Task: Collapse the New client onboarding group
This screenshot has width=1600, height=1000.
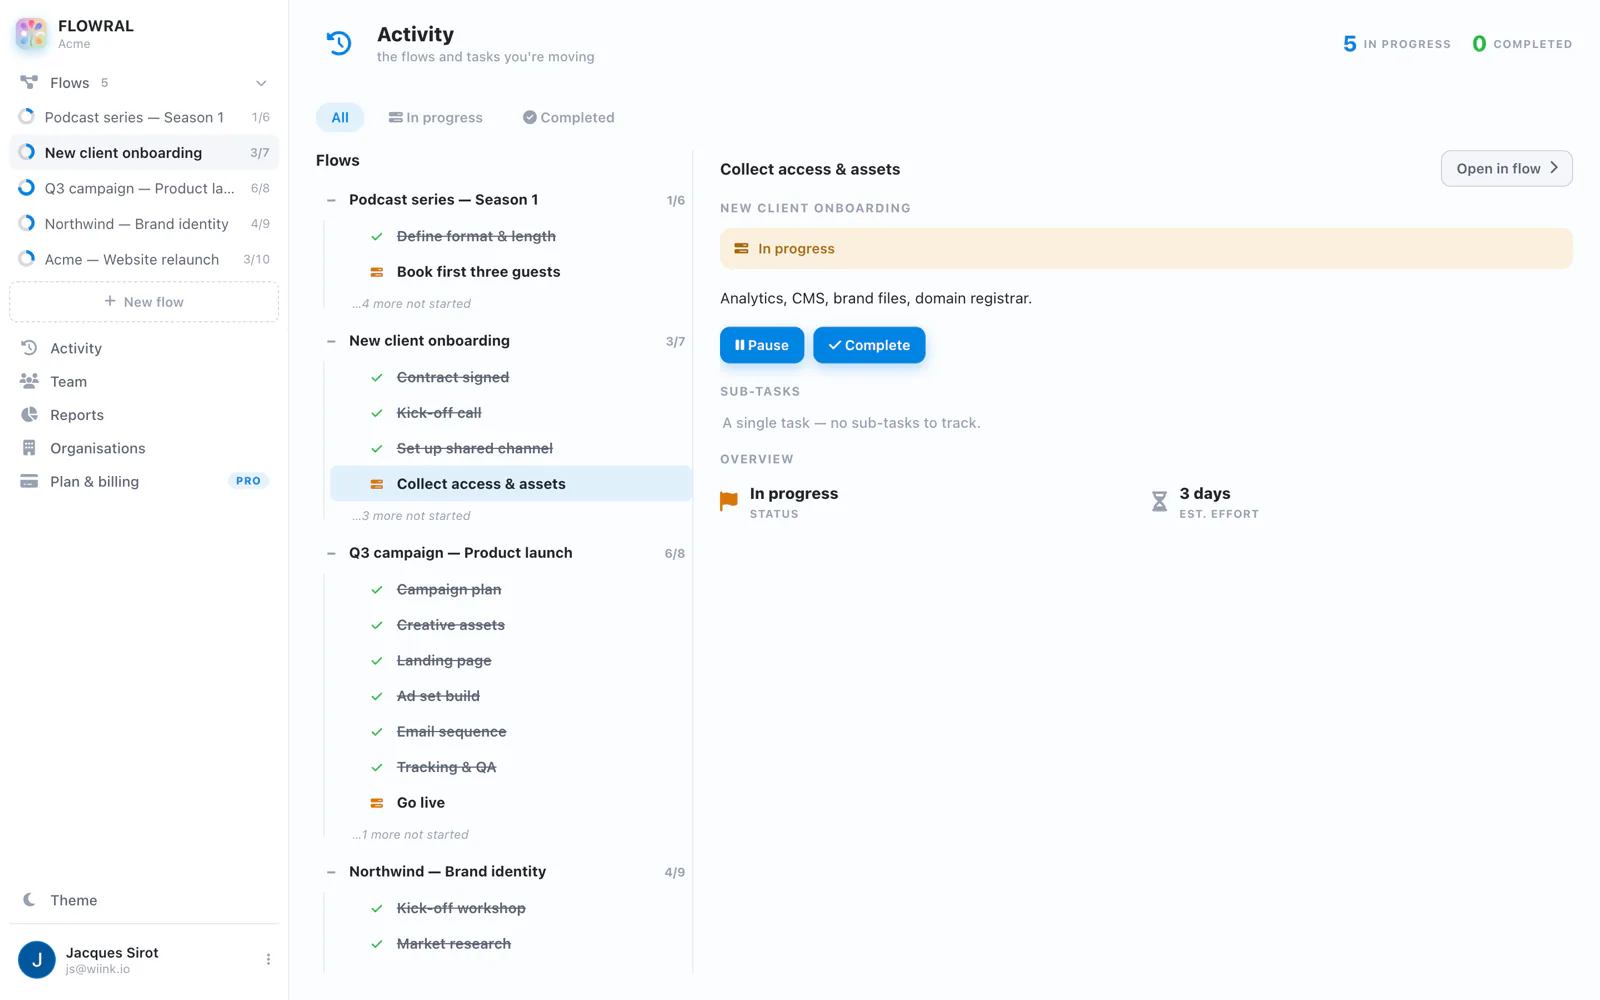Action: tap(331, 341)
